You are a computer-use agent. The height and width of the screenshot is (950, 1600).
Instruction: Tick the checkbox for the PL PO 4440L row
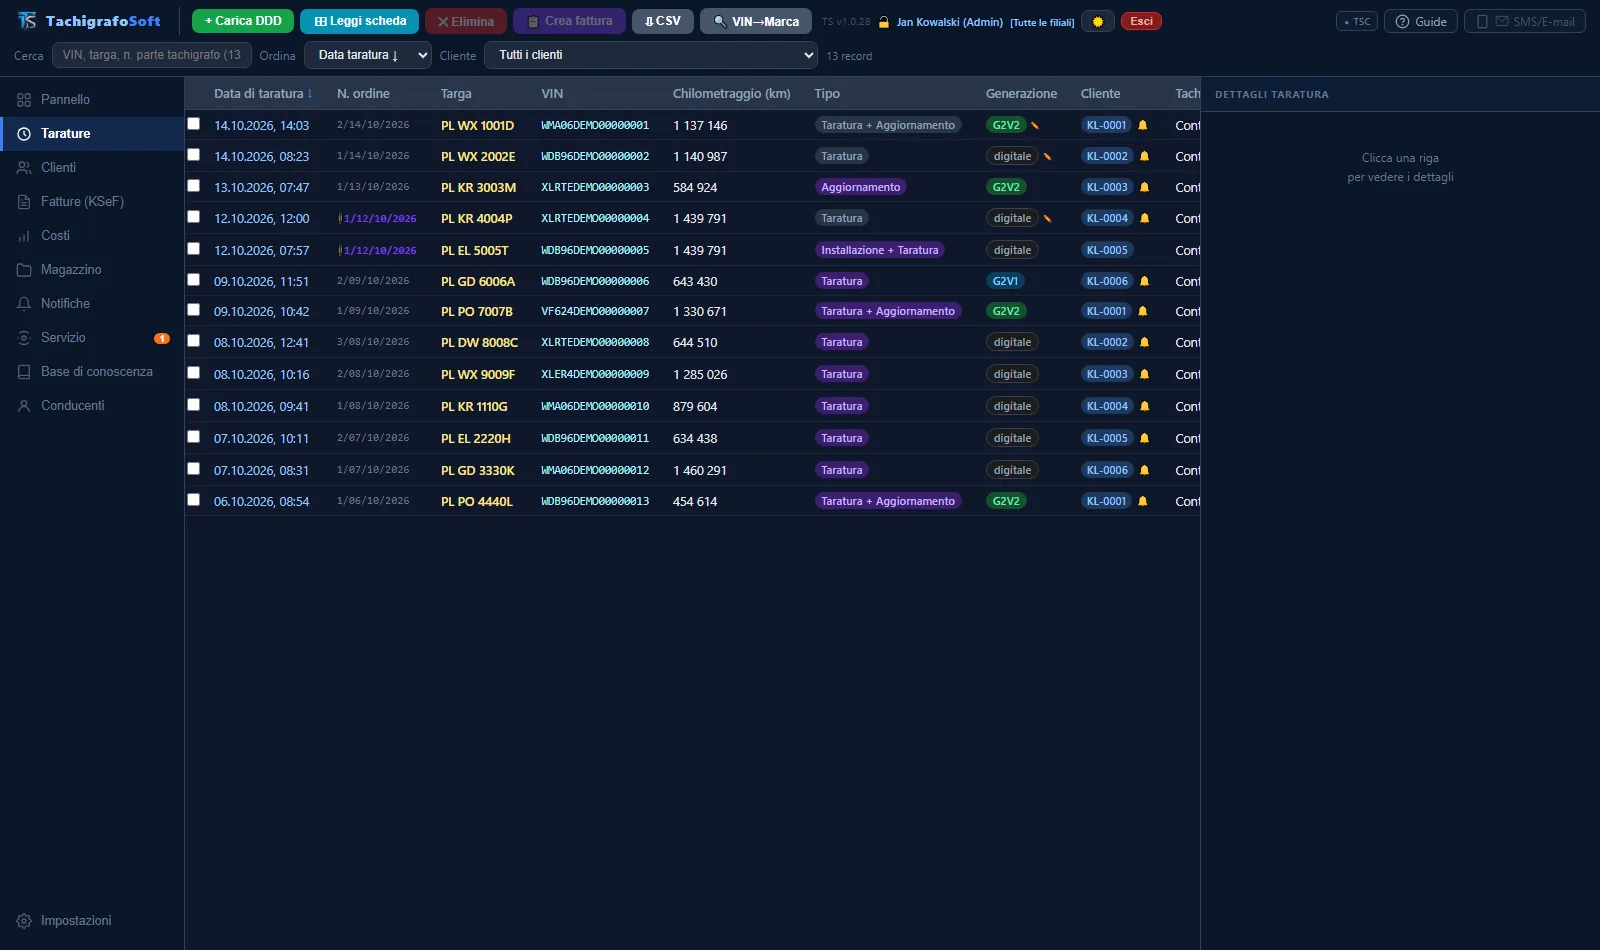(194, 500)
